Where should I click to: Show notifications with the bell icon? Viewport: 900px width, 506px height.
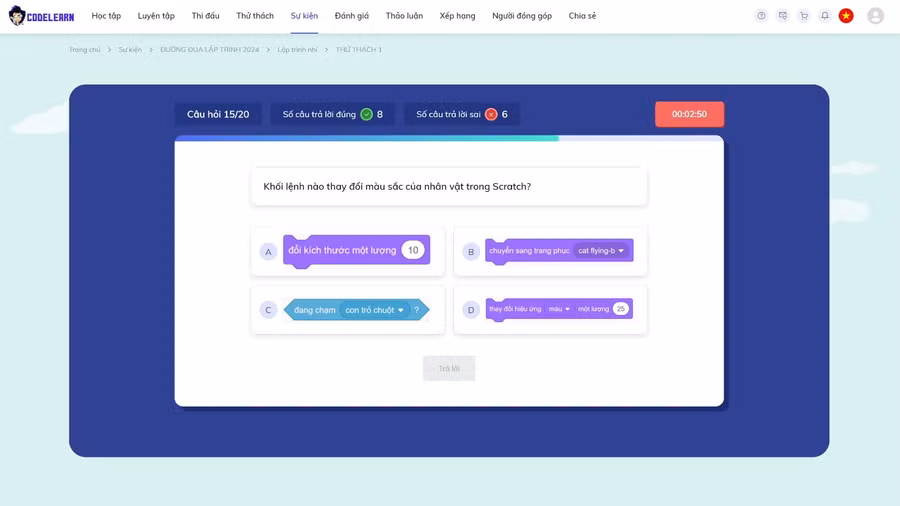[824, 16]
